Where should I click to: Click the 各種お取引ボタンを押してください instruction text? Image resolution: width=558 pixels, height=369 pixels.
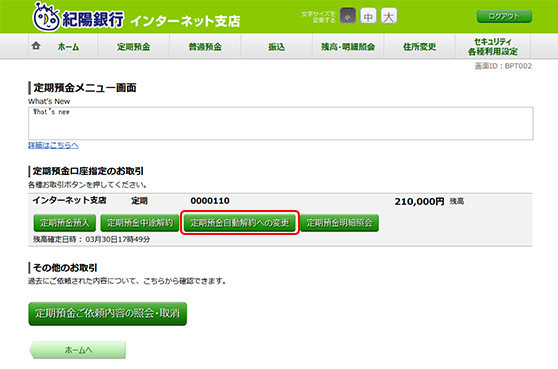tap(87, 185)
